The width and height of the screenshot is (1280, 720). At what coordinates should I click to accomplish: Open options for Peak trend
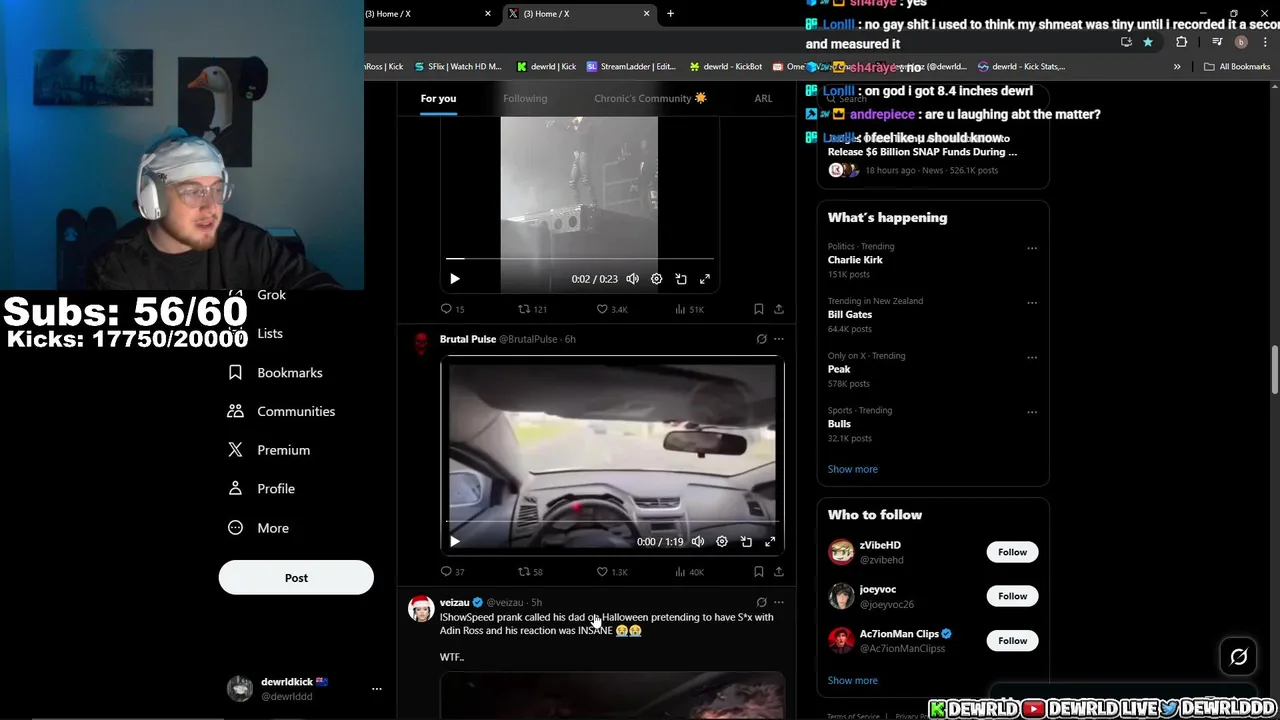[x=1032, y=357]
